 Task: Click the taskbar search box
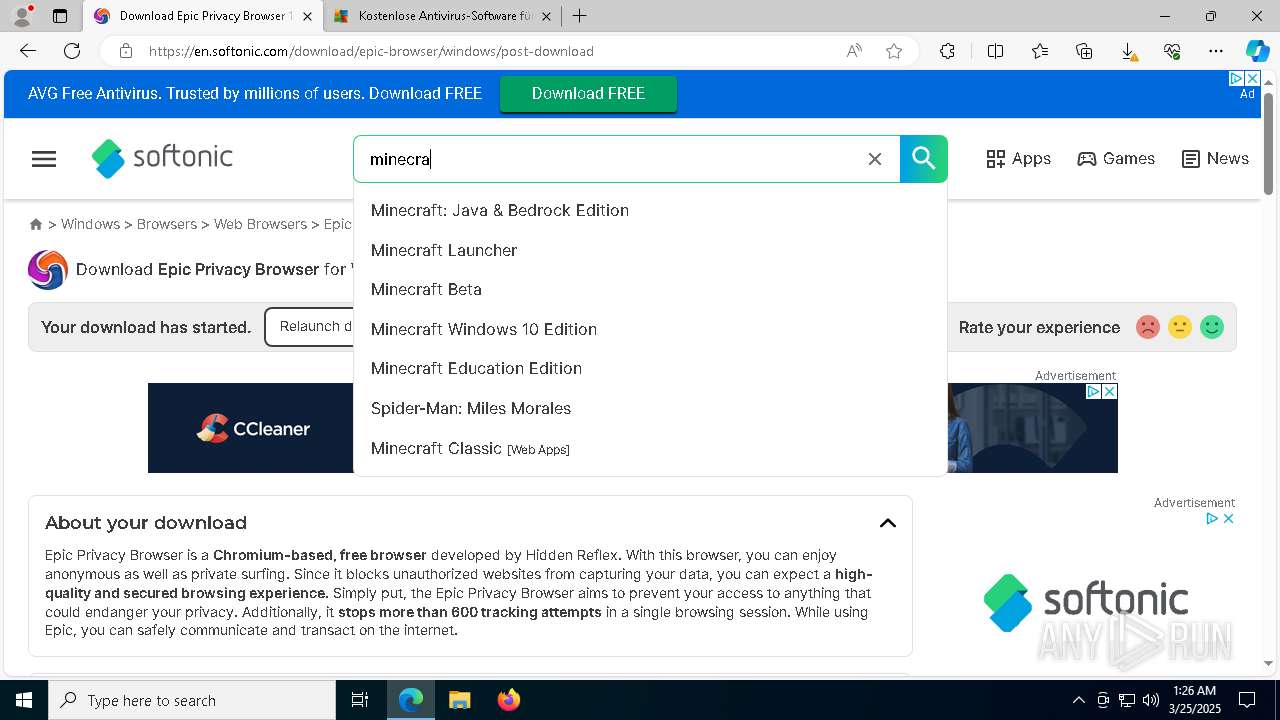[192, 700]
